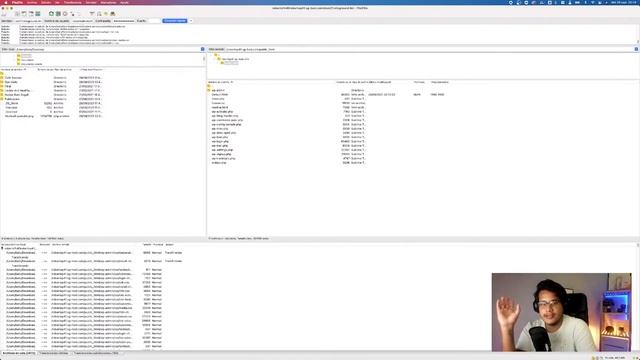Select the wp-admin folder in remote list
The height and width of the screenshot is (360, 640).
(218, 90)
